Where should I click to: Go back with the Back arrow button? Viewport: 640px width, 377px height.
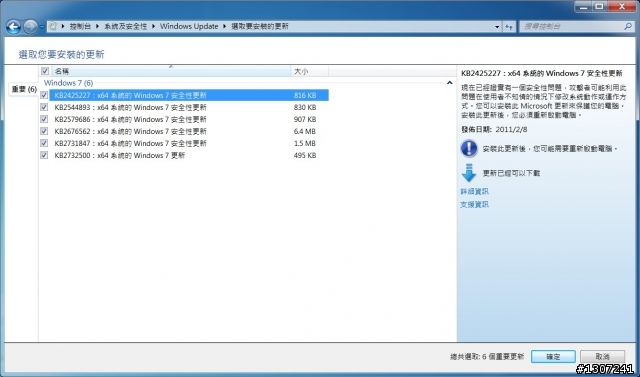point(13,27)
